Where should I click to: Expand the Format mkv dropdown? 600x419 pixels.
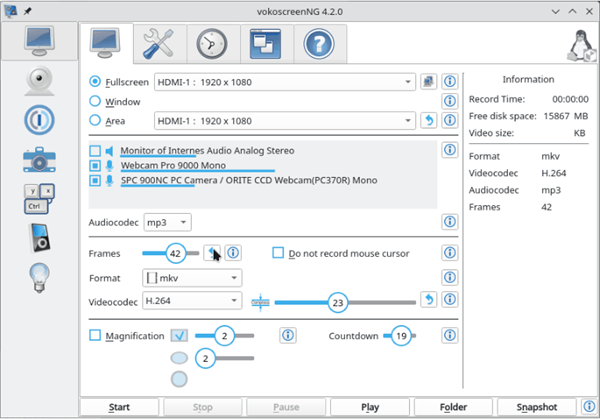point(192,277)
